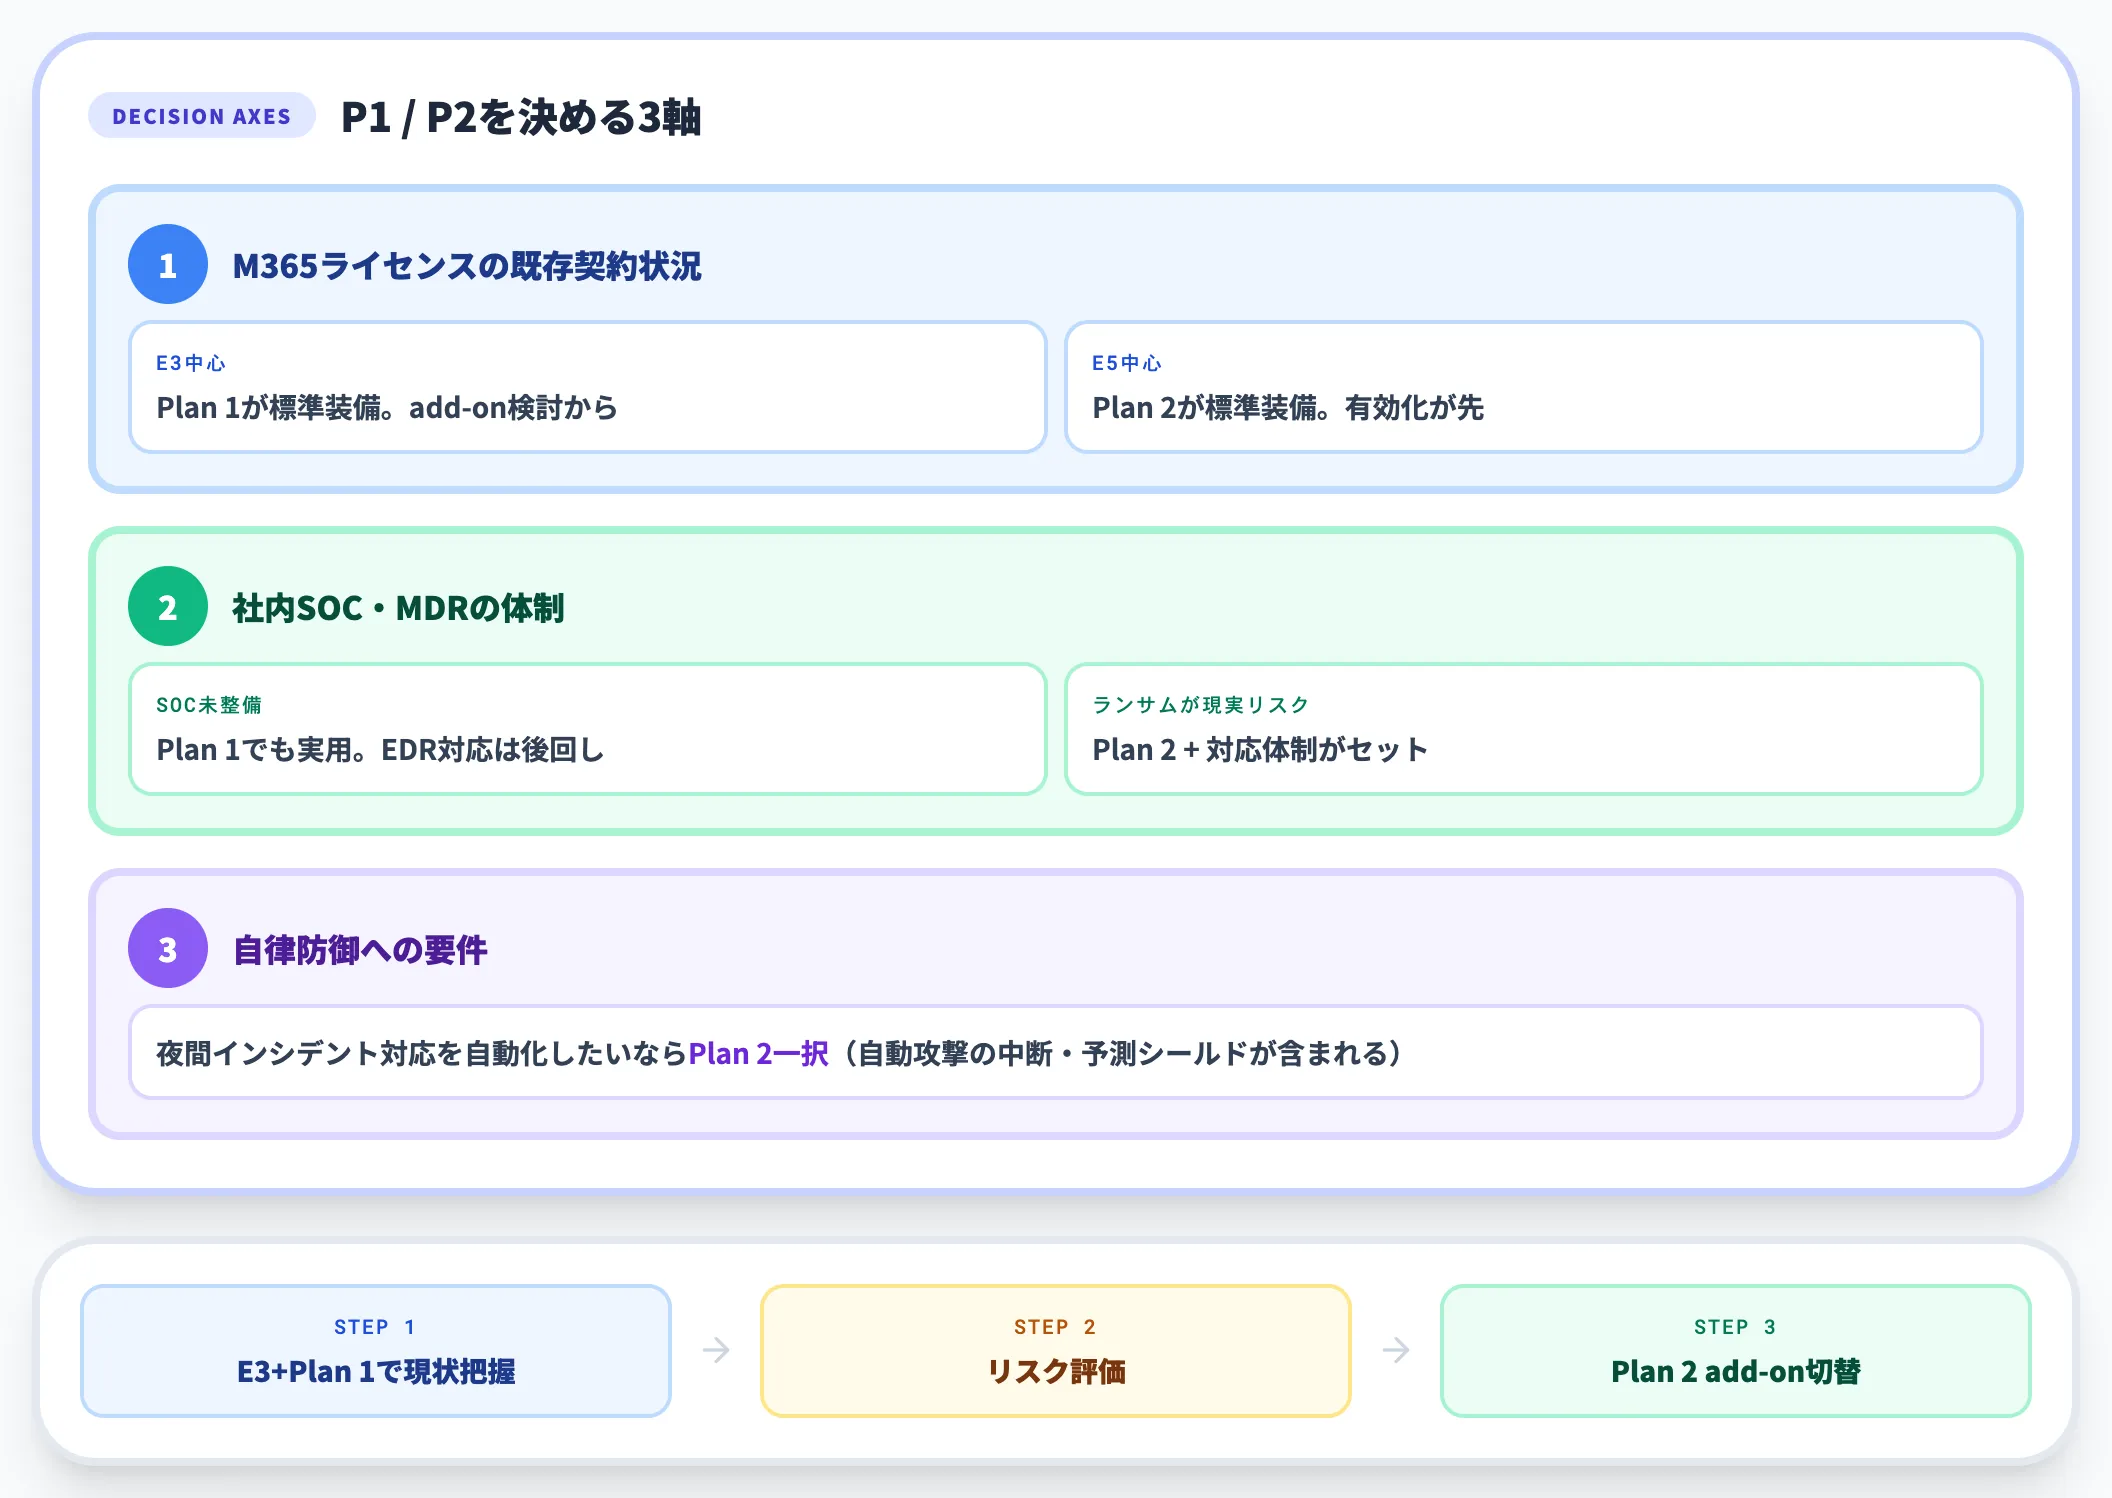Click the DECISION AXES badge
This screenshot has height=1498, width=2112.
tap(202, 116)
